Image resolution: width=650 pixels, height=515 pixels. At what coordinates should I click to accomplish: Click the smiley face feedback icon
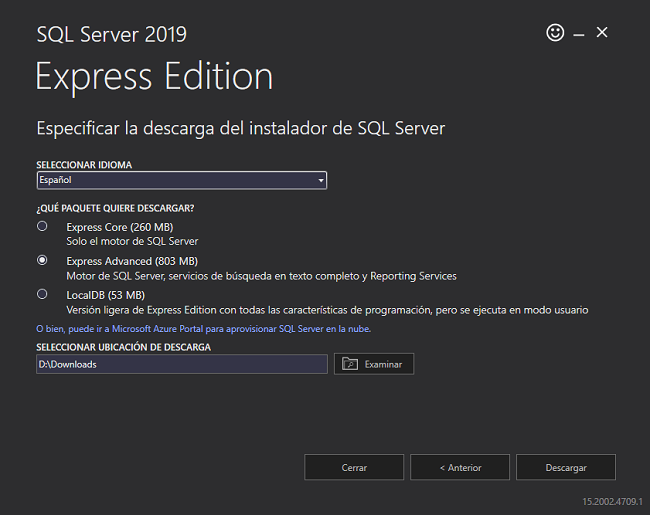pos(555,32)
